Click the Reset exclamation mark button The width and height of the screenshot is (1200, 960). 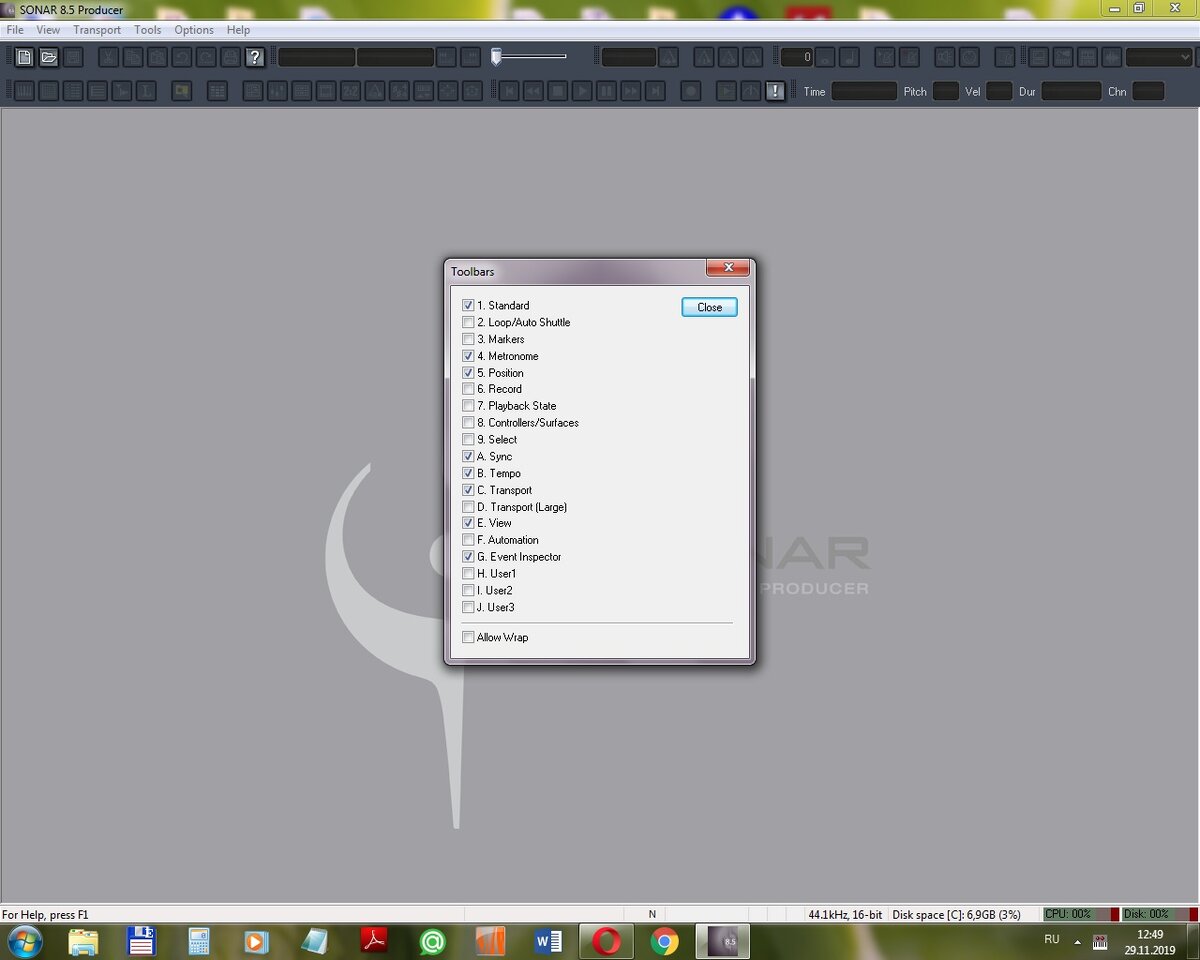(x=775, y=91)
